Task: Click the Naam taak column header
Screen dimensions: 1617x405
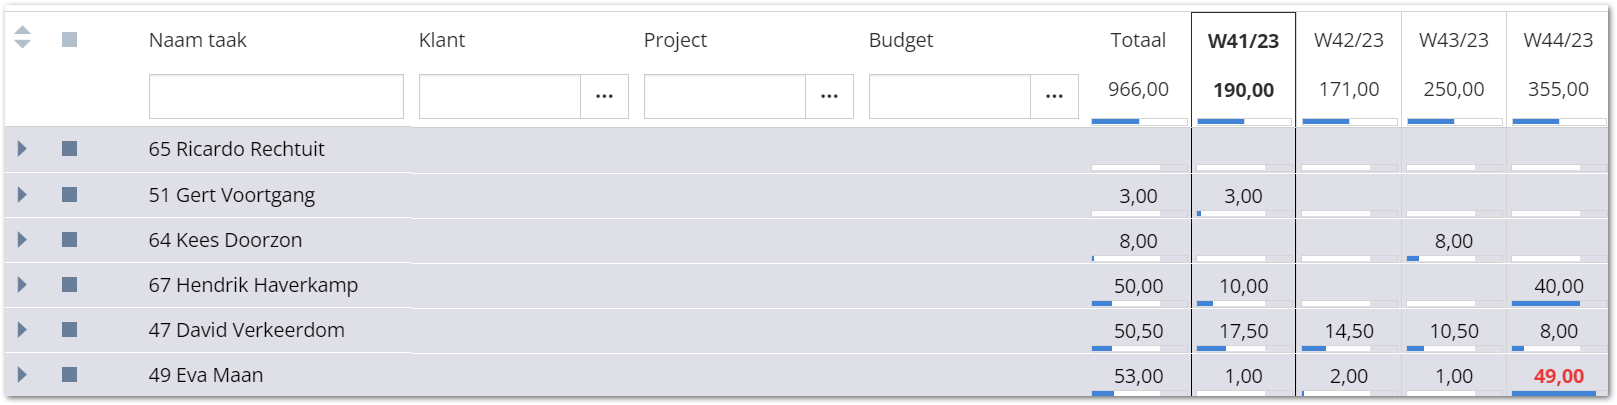Action: point(198,40)
